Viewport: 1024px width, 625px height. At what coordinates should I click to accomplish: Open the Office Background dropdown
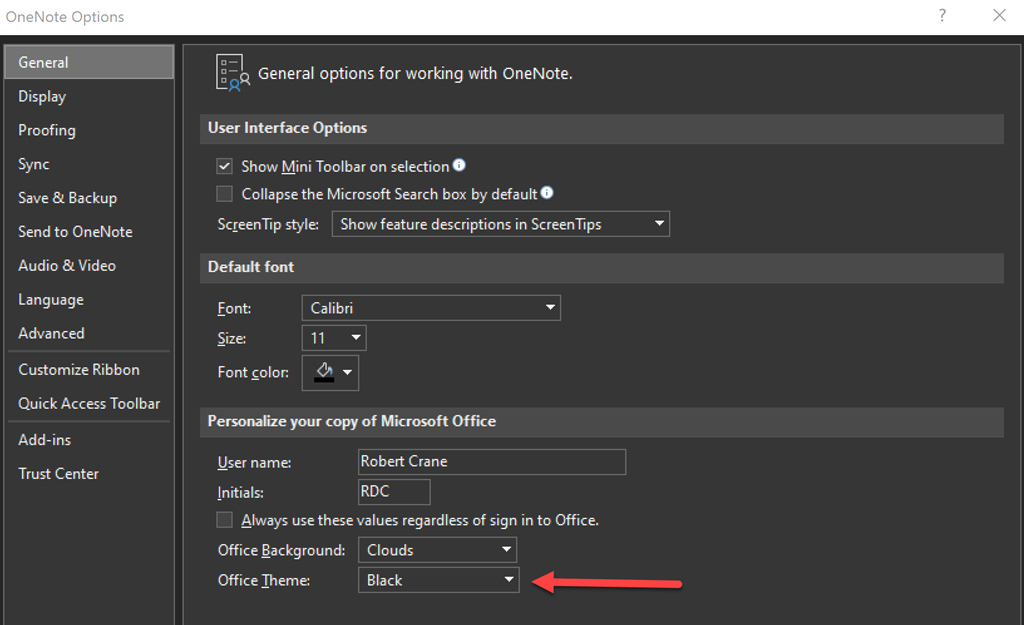point(437,550)
